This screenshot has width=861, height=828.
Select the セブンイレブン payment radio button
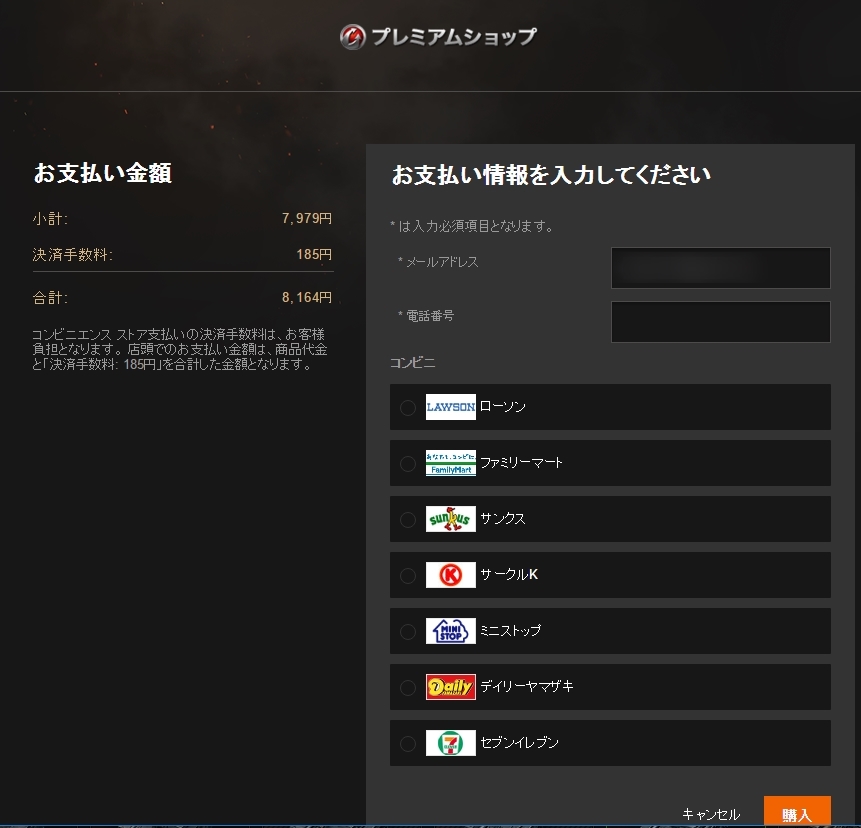click(408, 743)
